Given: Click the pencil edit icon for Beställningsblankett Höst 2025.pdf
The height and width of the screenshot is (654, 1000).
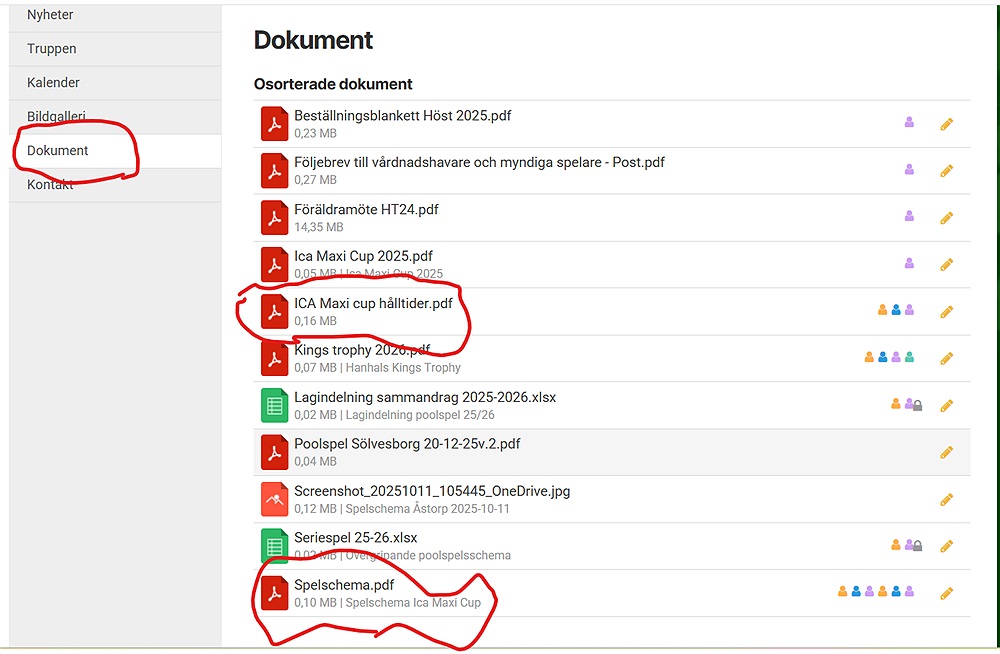Looking at the screenshot, I should point(946,124).
